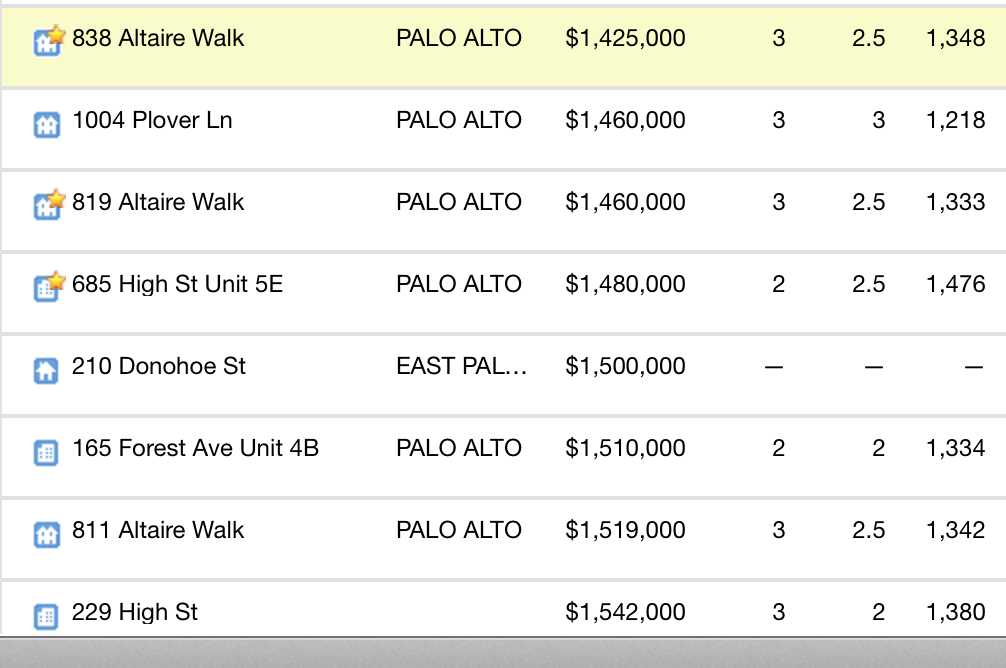The height and width of the screenshot is (668, 1006).
Task: Click the condo building icon for 165 Forest Ave
Action: click(46, 453)
